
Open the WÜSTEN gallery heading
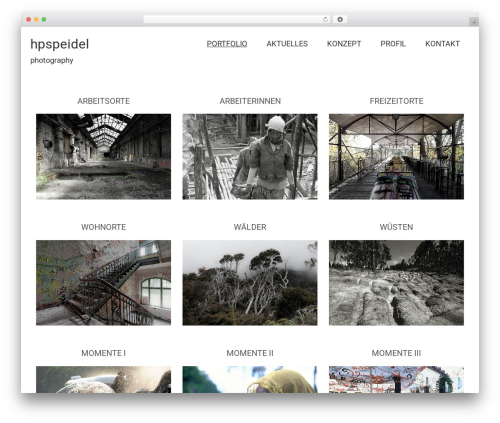click(x=396, y=227)
